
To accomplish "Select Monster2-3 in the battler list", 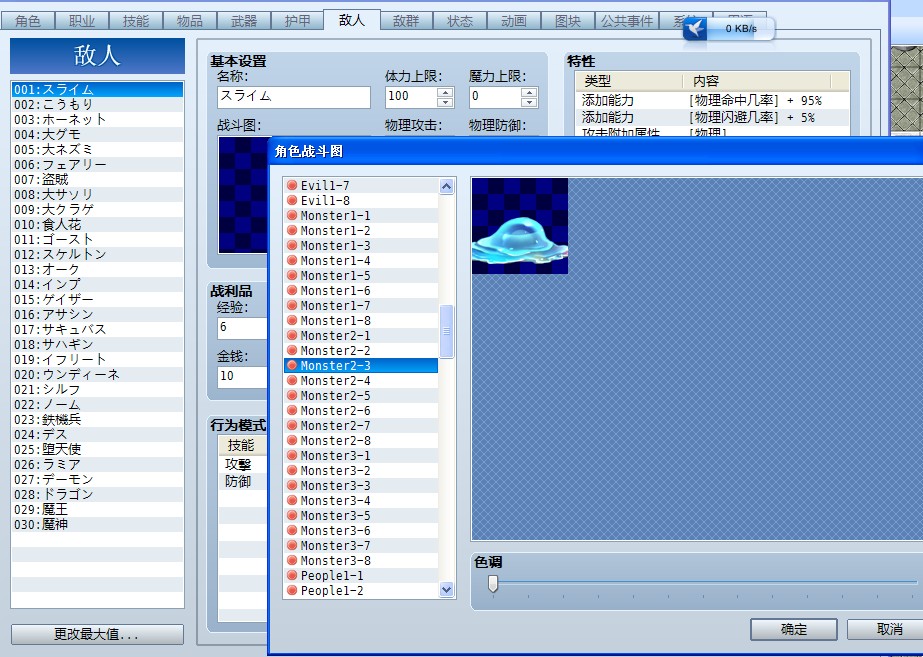I will point(361,366).
